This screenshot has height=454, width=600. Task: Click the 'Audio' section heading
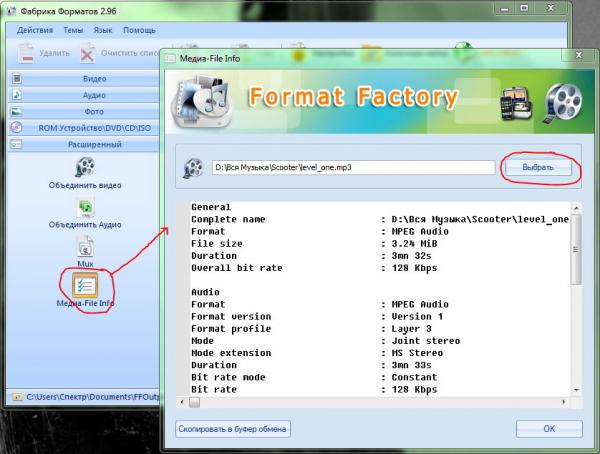pos(205,292)
